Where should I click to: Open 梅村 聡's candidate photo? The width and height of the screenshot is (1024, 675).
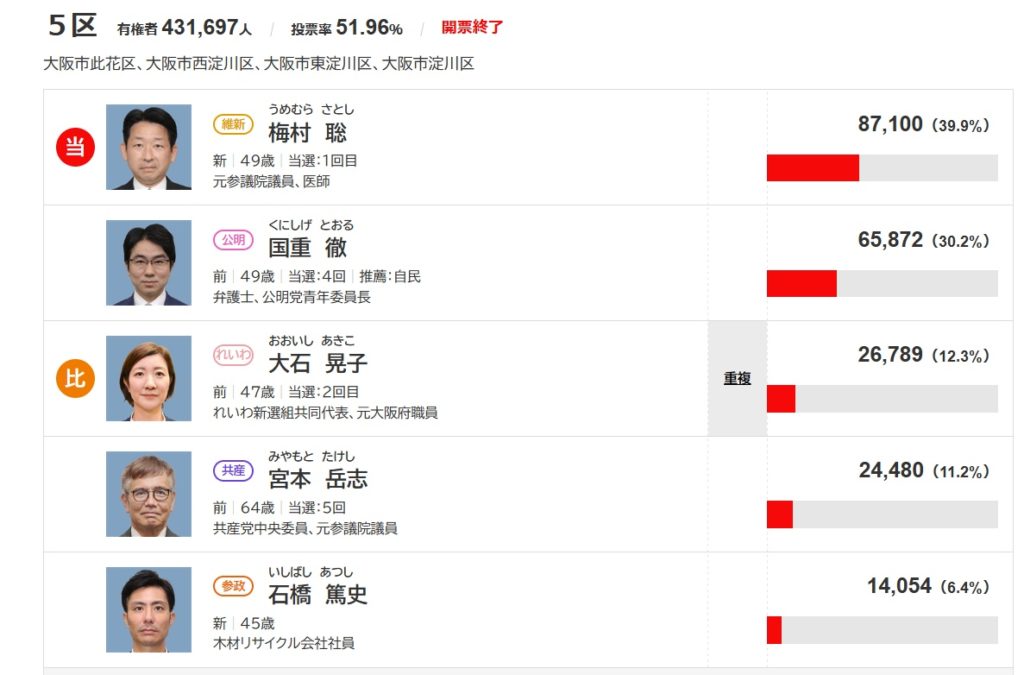[x=149, y=147]
